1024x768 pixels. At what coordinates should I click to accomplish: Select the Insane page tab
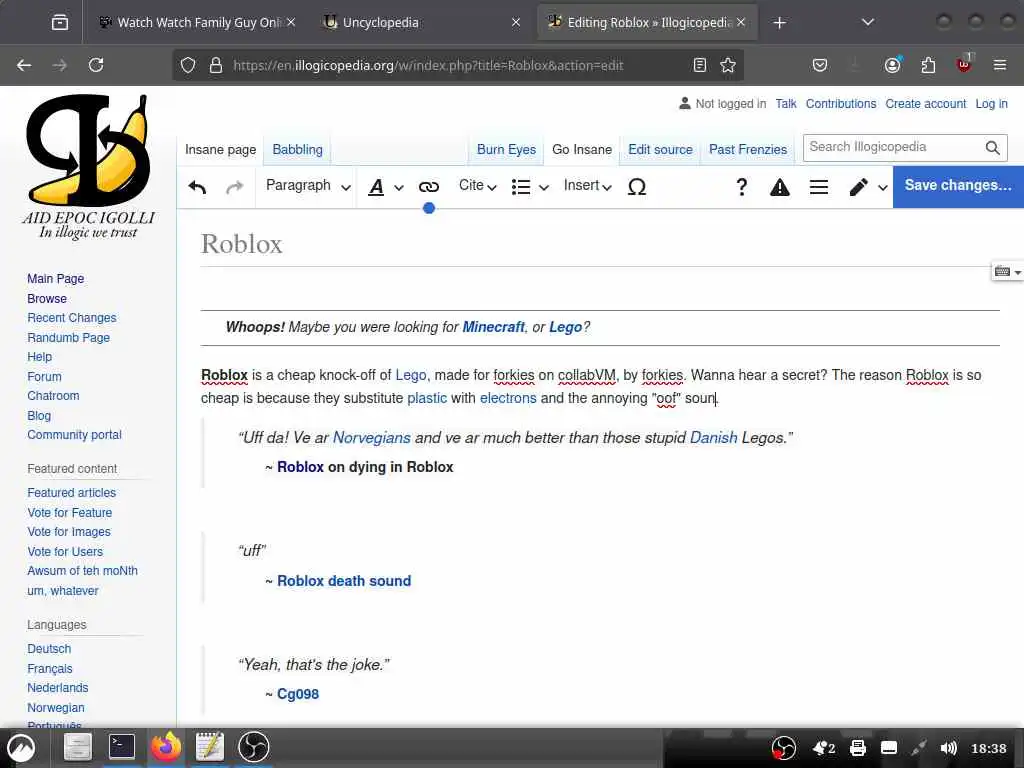tap(221, 150)
